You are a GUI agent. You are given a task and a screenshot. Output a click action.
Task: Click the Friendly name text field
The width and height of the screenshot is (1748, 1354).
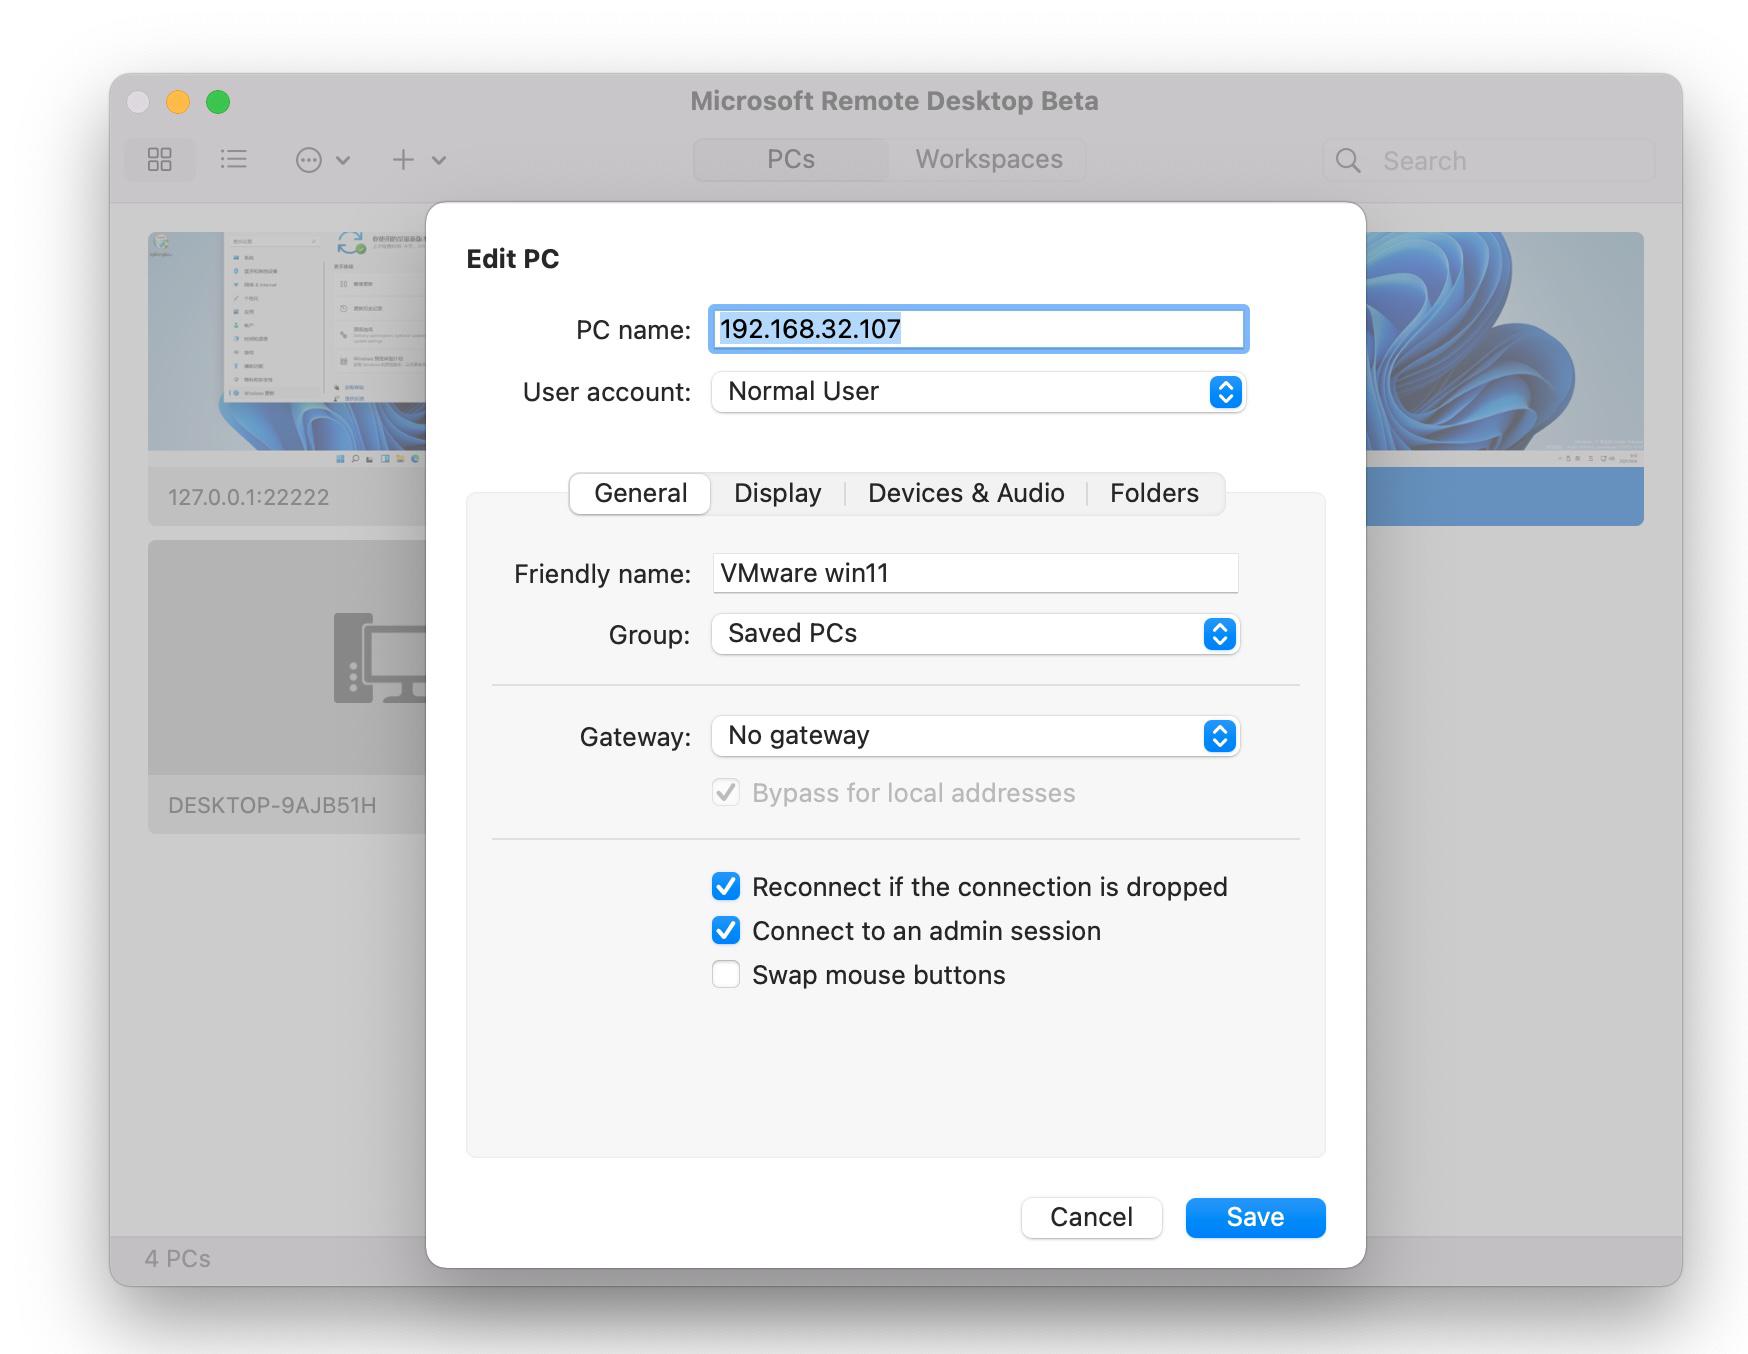pyautogui.click(x=975, y=573)
